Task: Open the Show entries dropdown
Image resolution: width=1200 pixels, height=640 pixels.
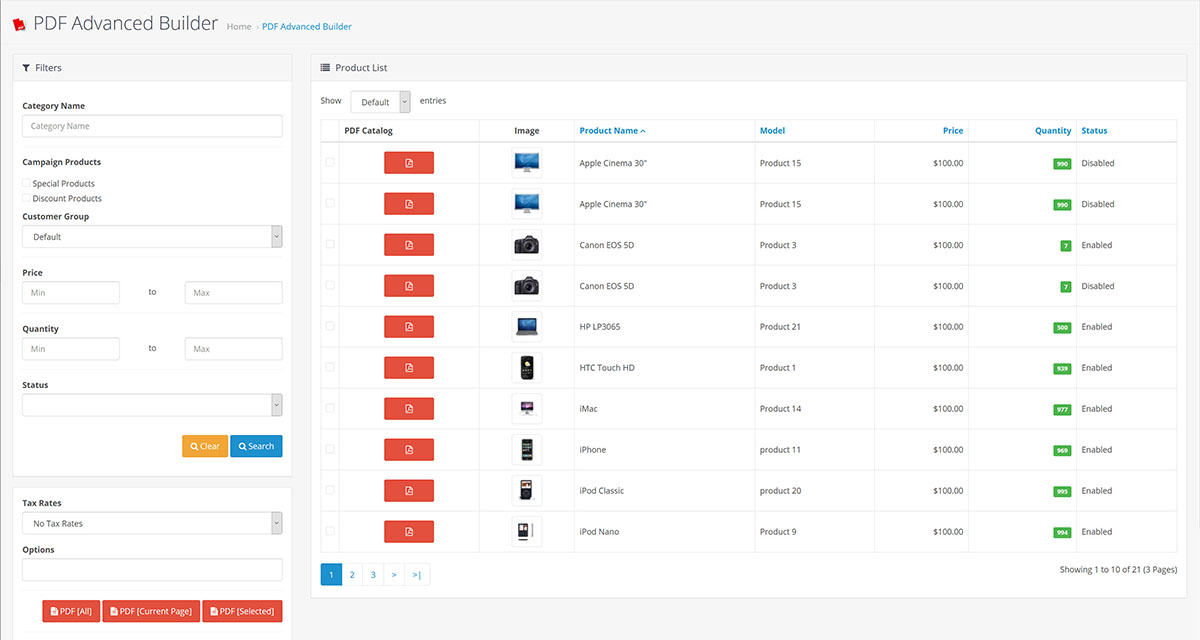Action: click(380, 102)
